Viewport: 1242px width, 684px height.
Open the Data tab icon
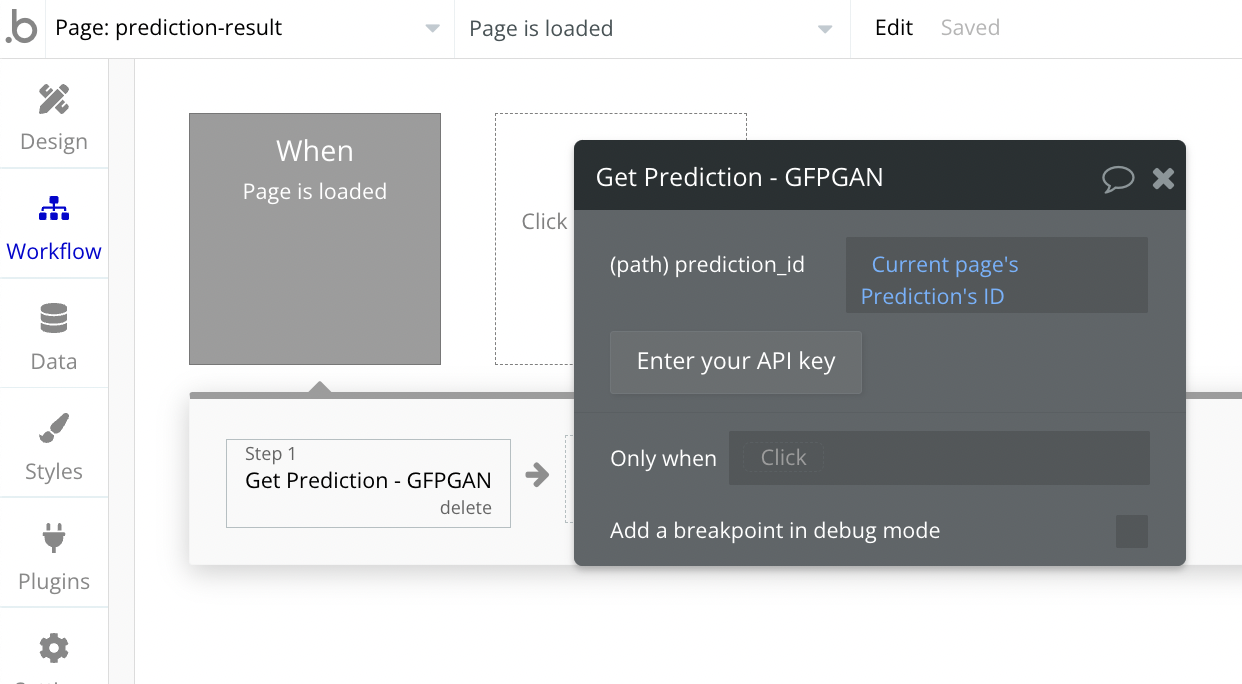54,319
